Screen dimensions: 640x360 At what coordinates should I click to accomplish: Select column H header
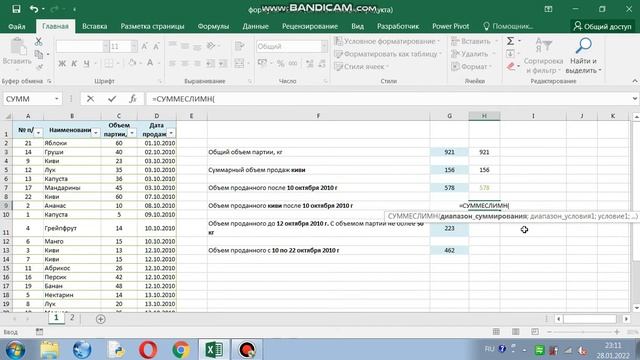pyautogui.click(x=484, y=116)
